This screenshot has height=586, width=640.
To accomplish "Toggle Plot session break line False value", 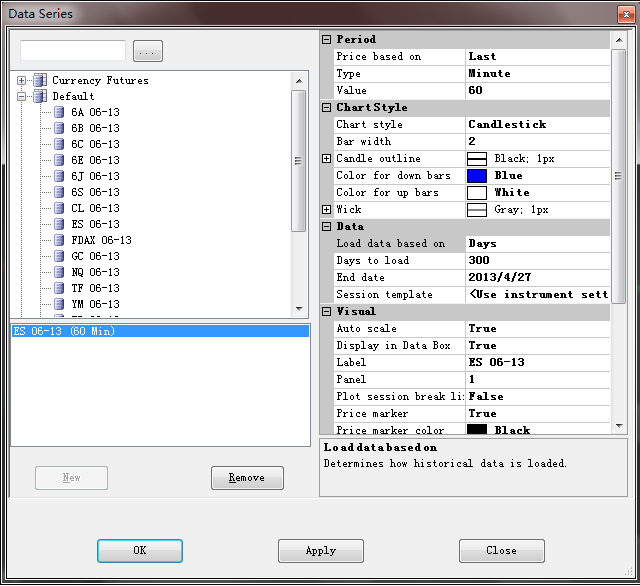I will click(x=538, y=397).
